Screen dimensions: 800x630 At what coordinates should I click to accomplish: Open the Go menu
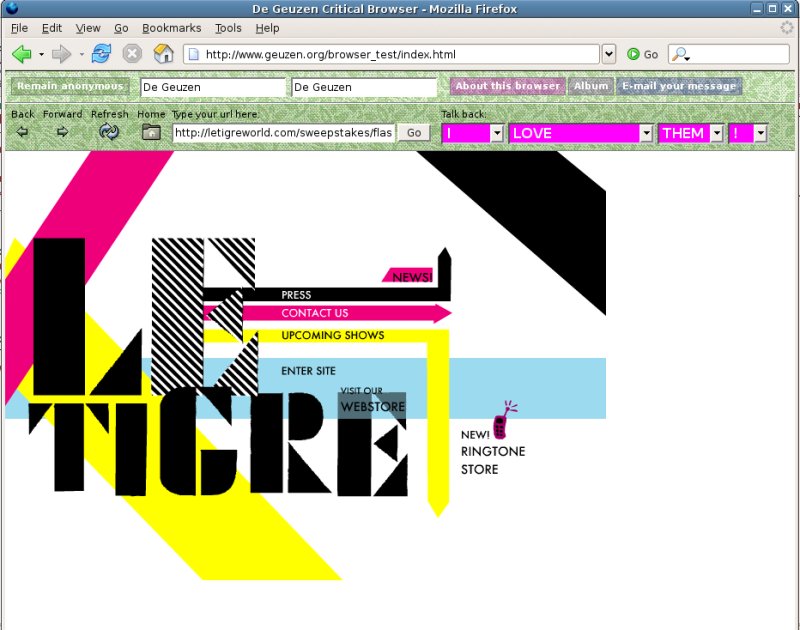pos(121,28)
